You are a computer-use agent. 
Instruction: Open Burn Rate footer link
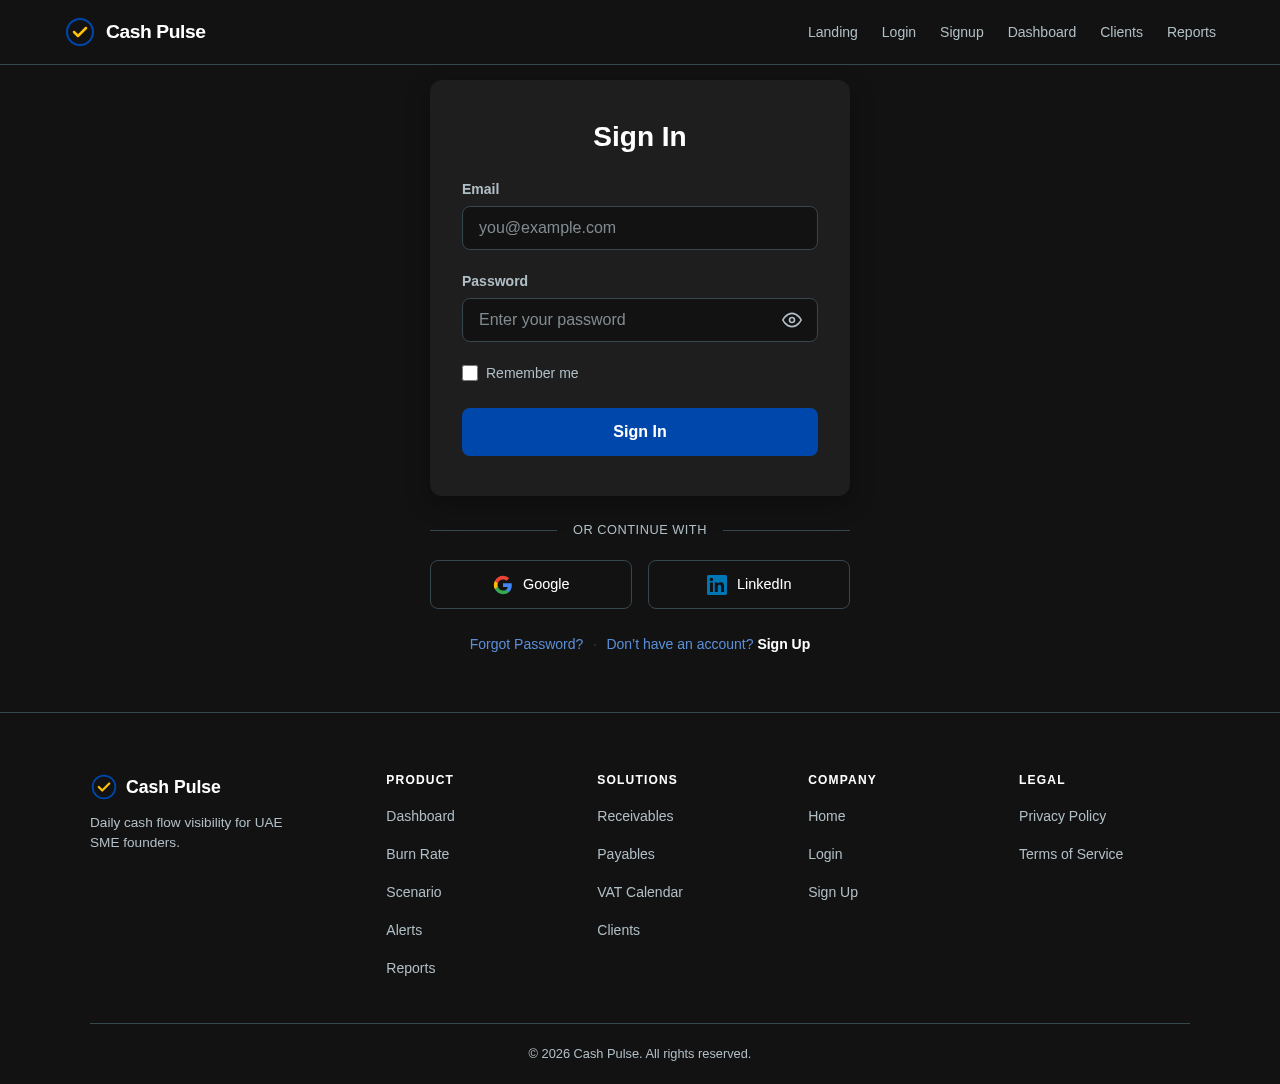418,854
